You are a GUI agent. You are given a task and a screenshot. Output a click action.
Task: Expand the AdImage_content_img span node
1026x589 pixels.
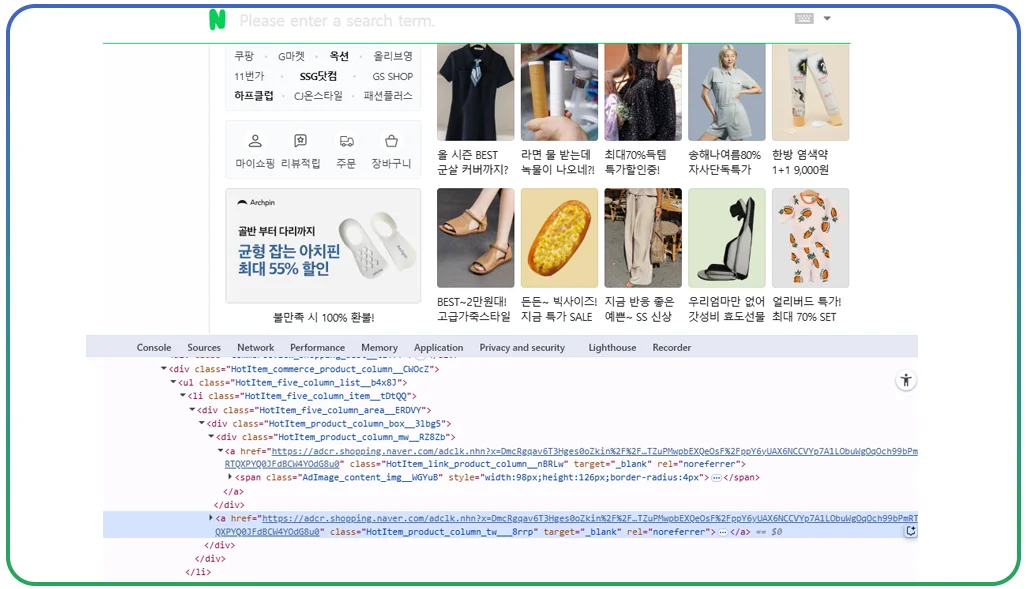coord(231,478)
